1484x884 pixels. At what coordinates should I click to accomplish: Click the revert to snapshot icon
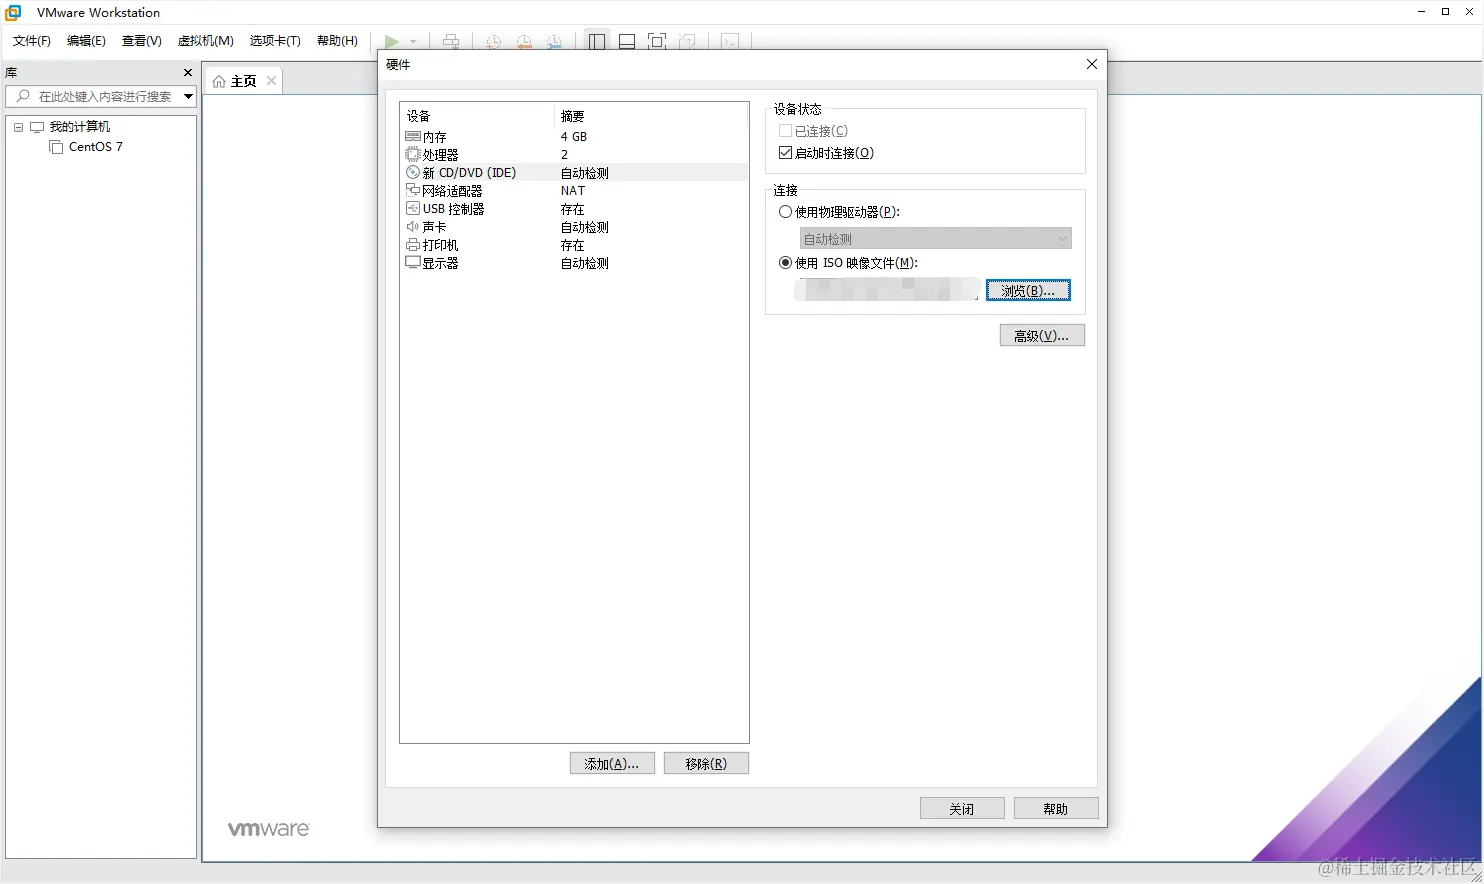(x=524, y=41)
